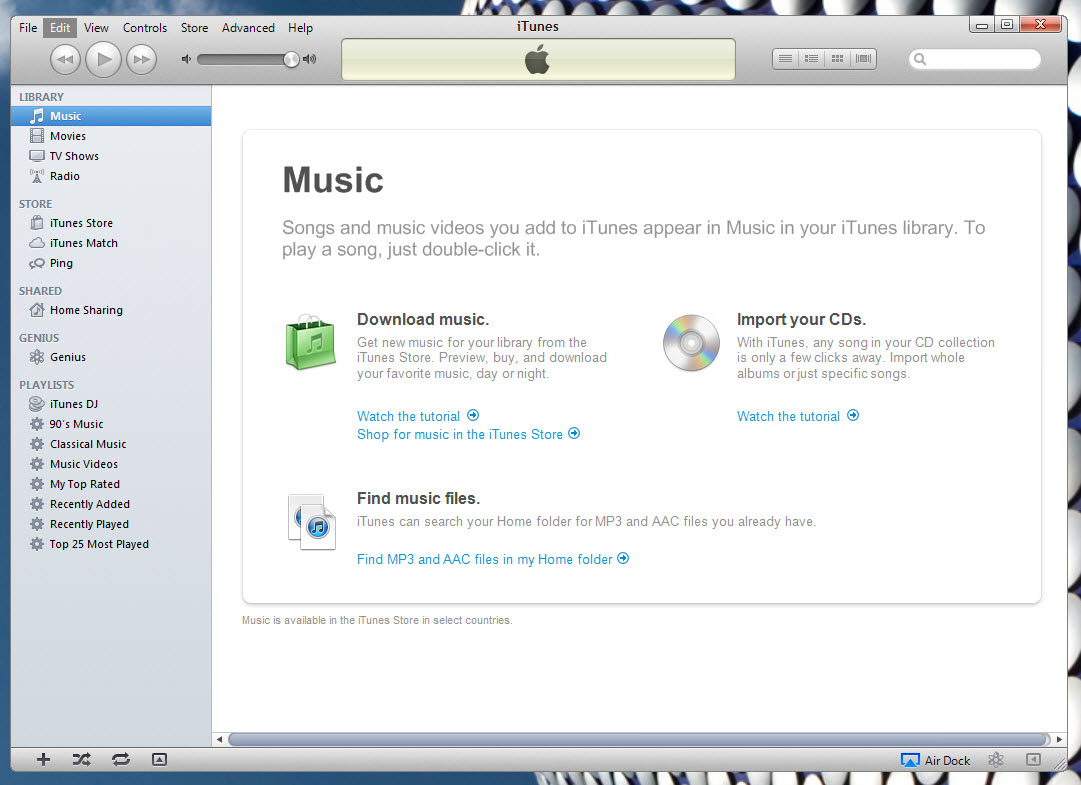This screenshot has height=785, width=1081.
Task: Click the volume slider knob
Action: pyautogui.click(x=292, y=59)
